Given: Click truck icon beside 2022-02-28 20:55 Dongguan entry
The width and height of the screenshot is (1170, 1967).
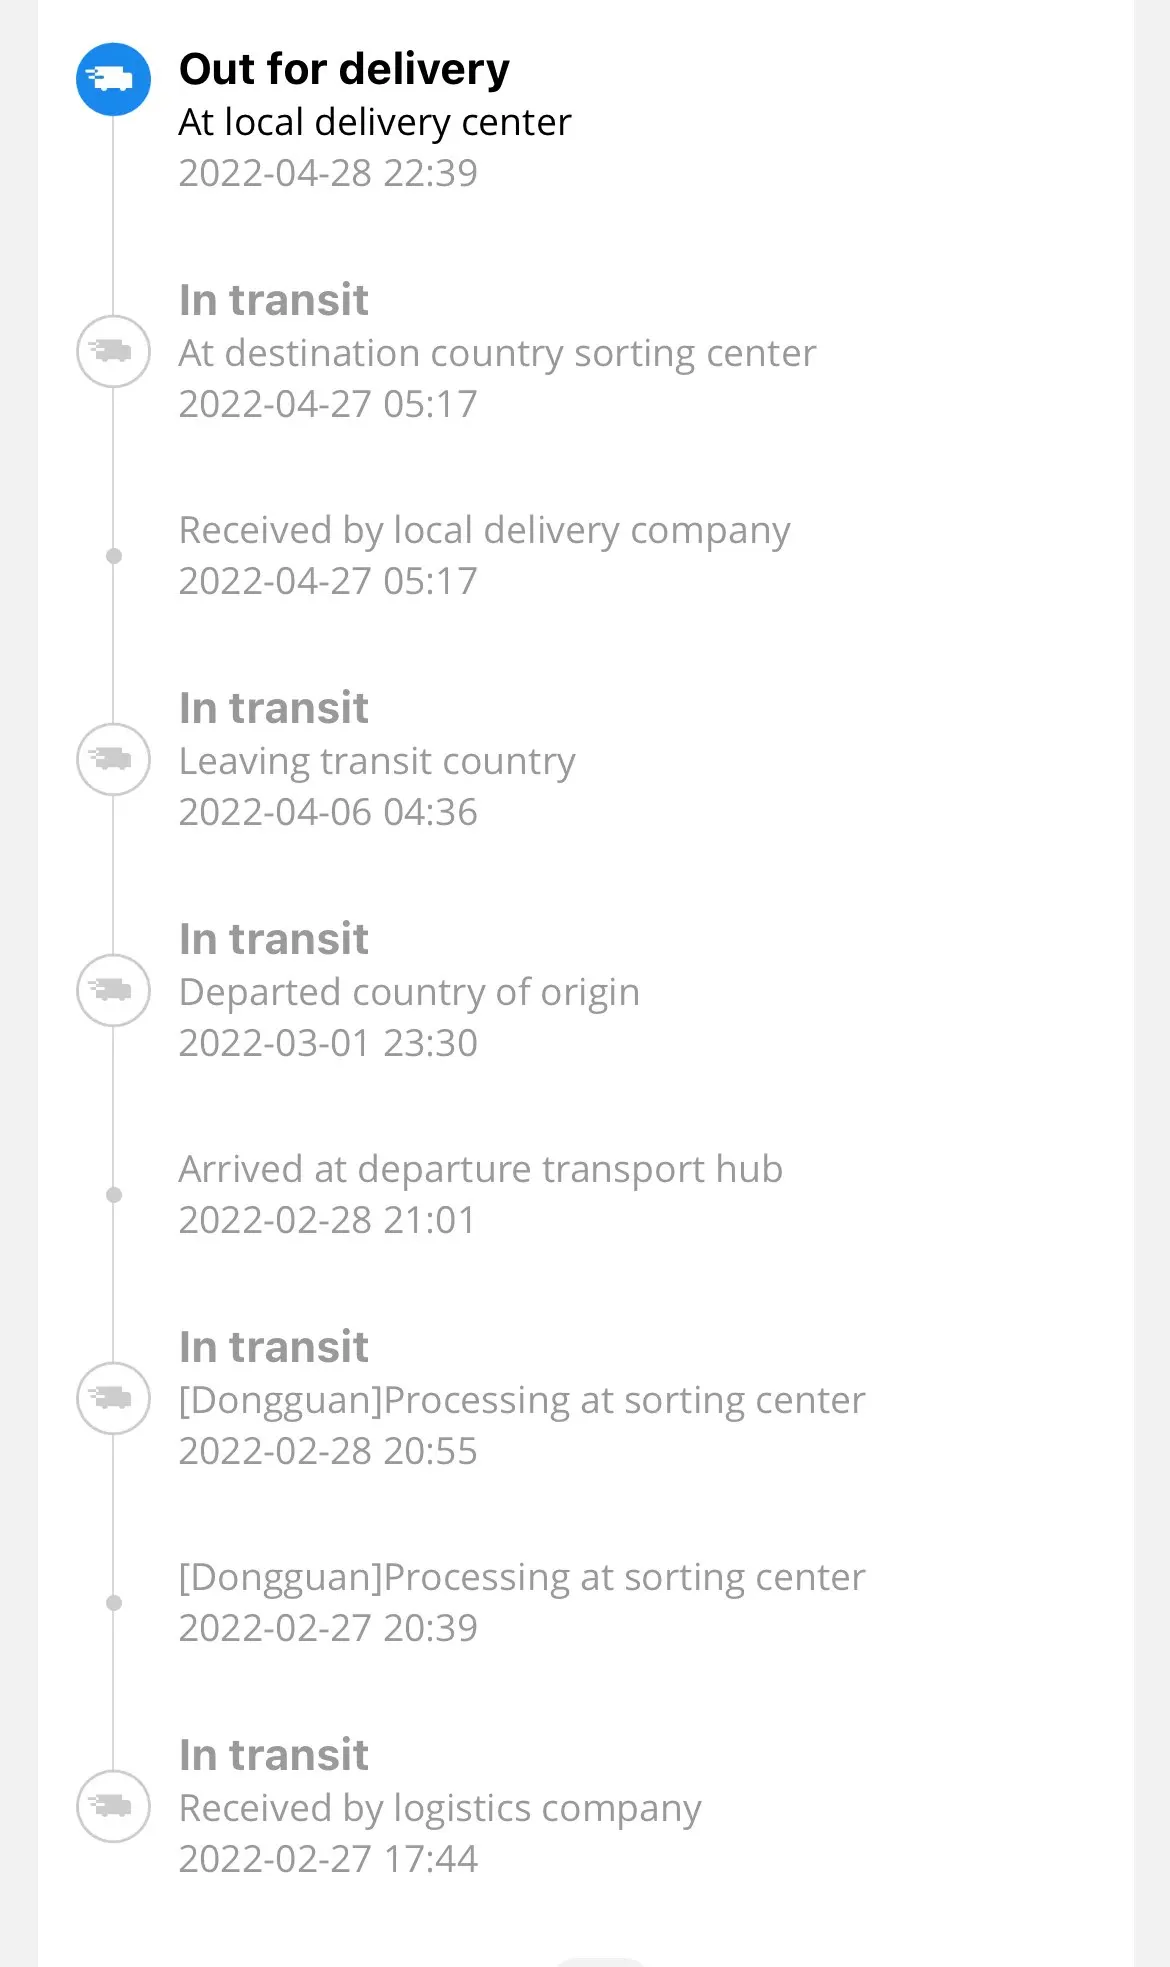Looking at the screenshot, I should pos(113,1398).
